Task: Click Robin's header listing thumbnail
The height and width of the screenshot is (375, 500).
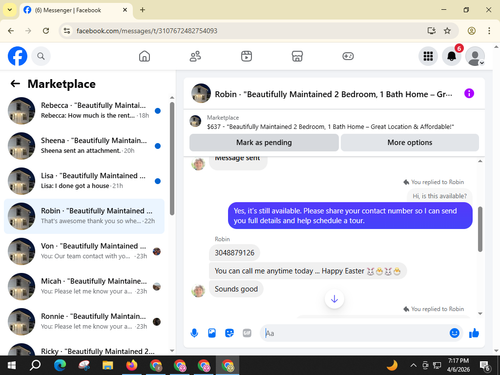Action: pyautogui.click(x=201, y=93)
